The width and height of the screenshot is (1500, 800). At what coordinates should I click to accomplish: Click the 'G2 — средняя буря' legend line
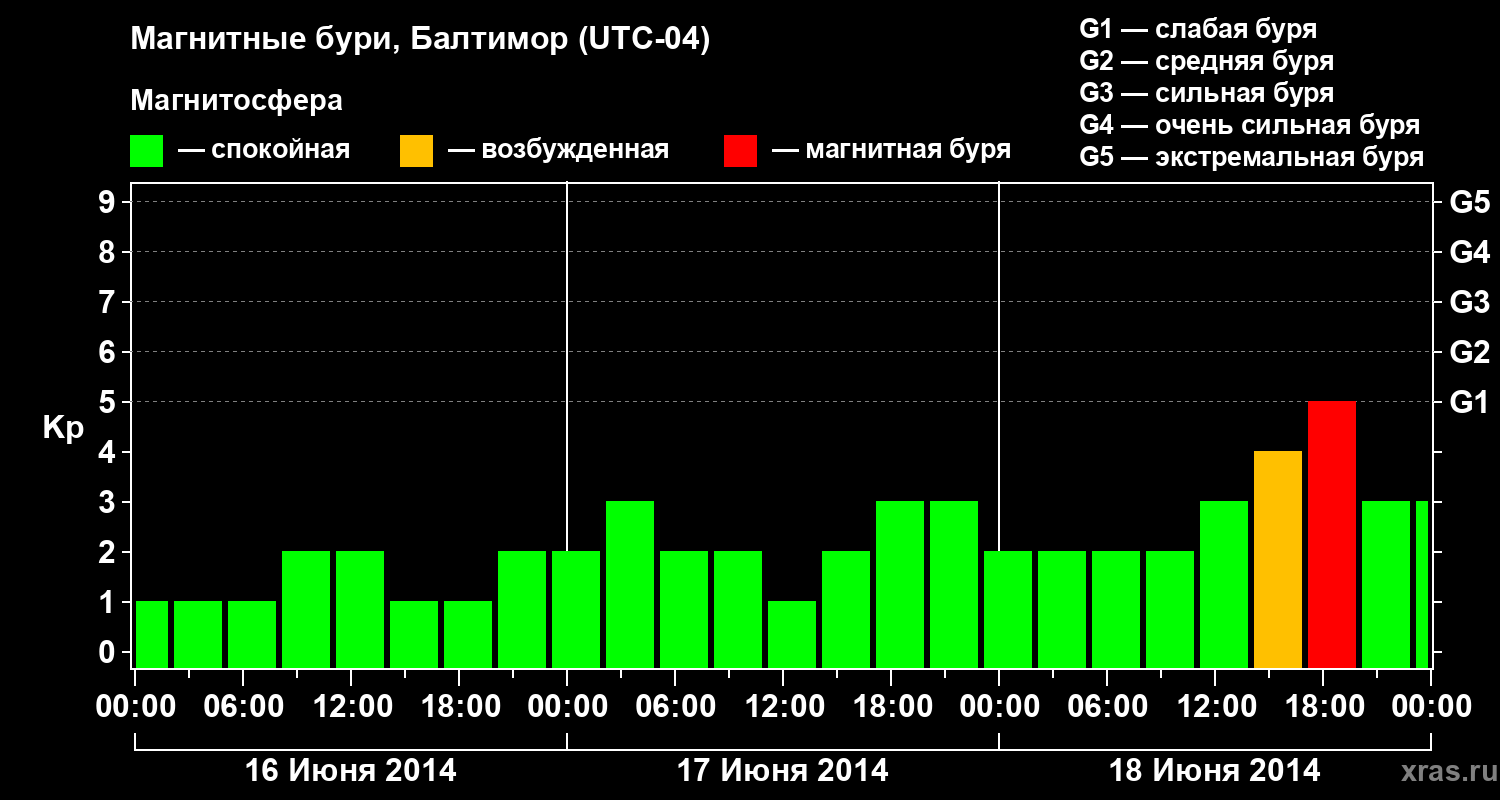click(1206, 61)
